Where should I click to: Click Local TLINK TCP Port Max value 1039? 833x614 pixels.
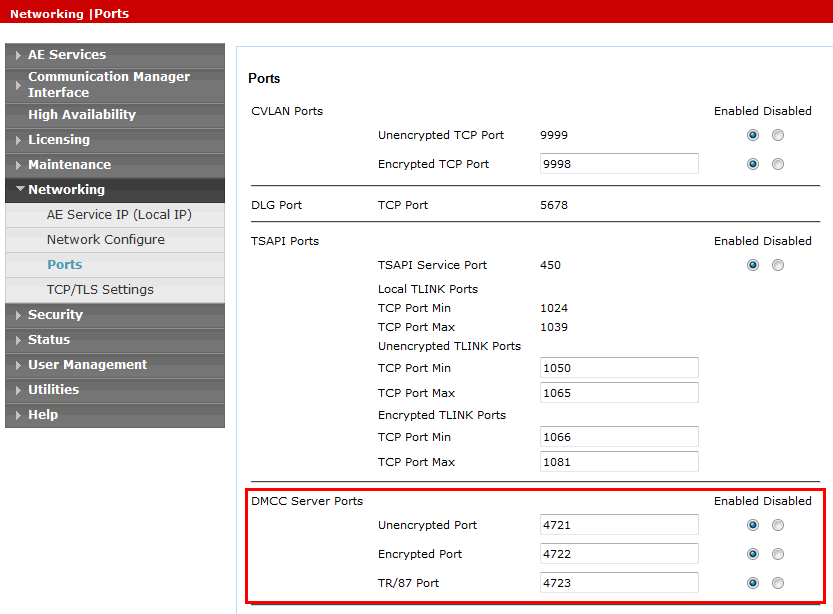tap(554, 327)
